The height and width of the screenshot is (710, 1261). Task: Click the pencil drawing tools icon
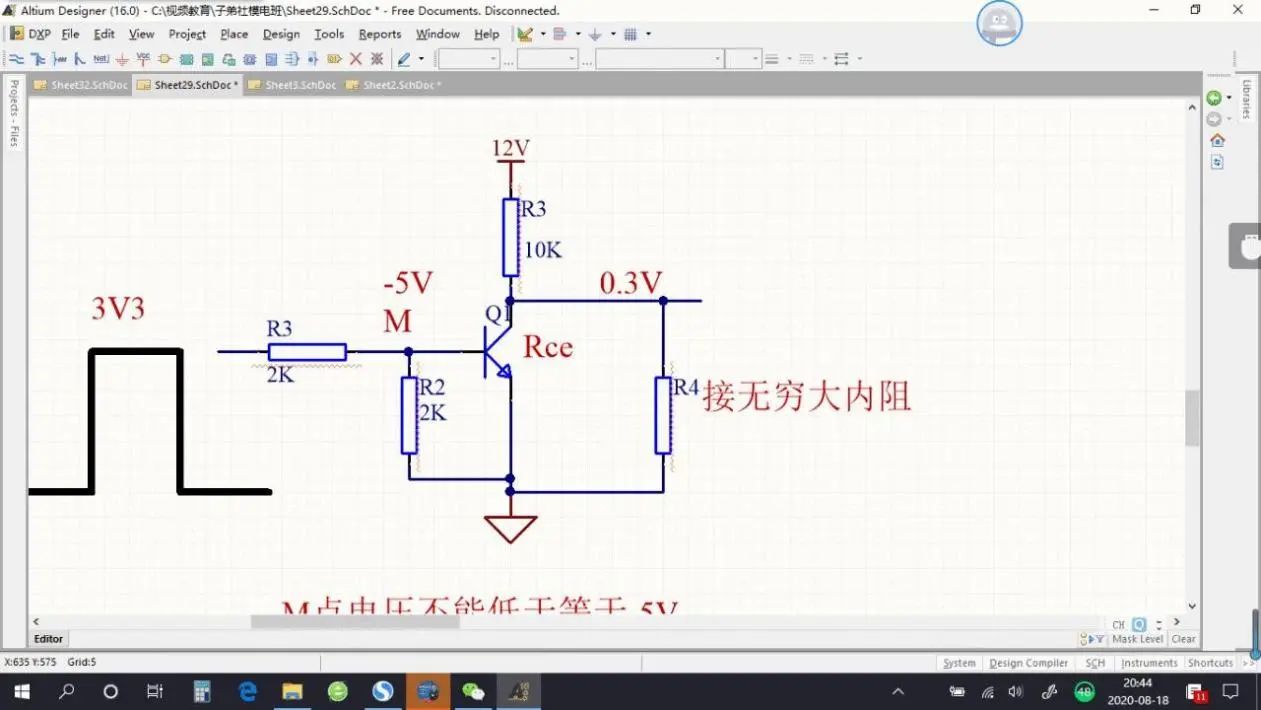403,59
